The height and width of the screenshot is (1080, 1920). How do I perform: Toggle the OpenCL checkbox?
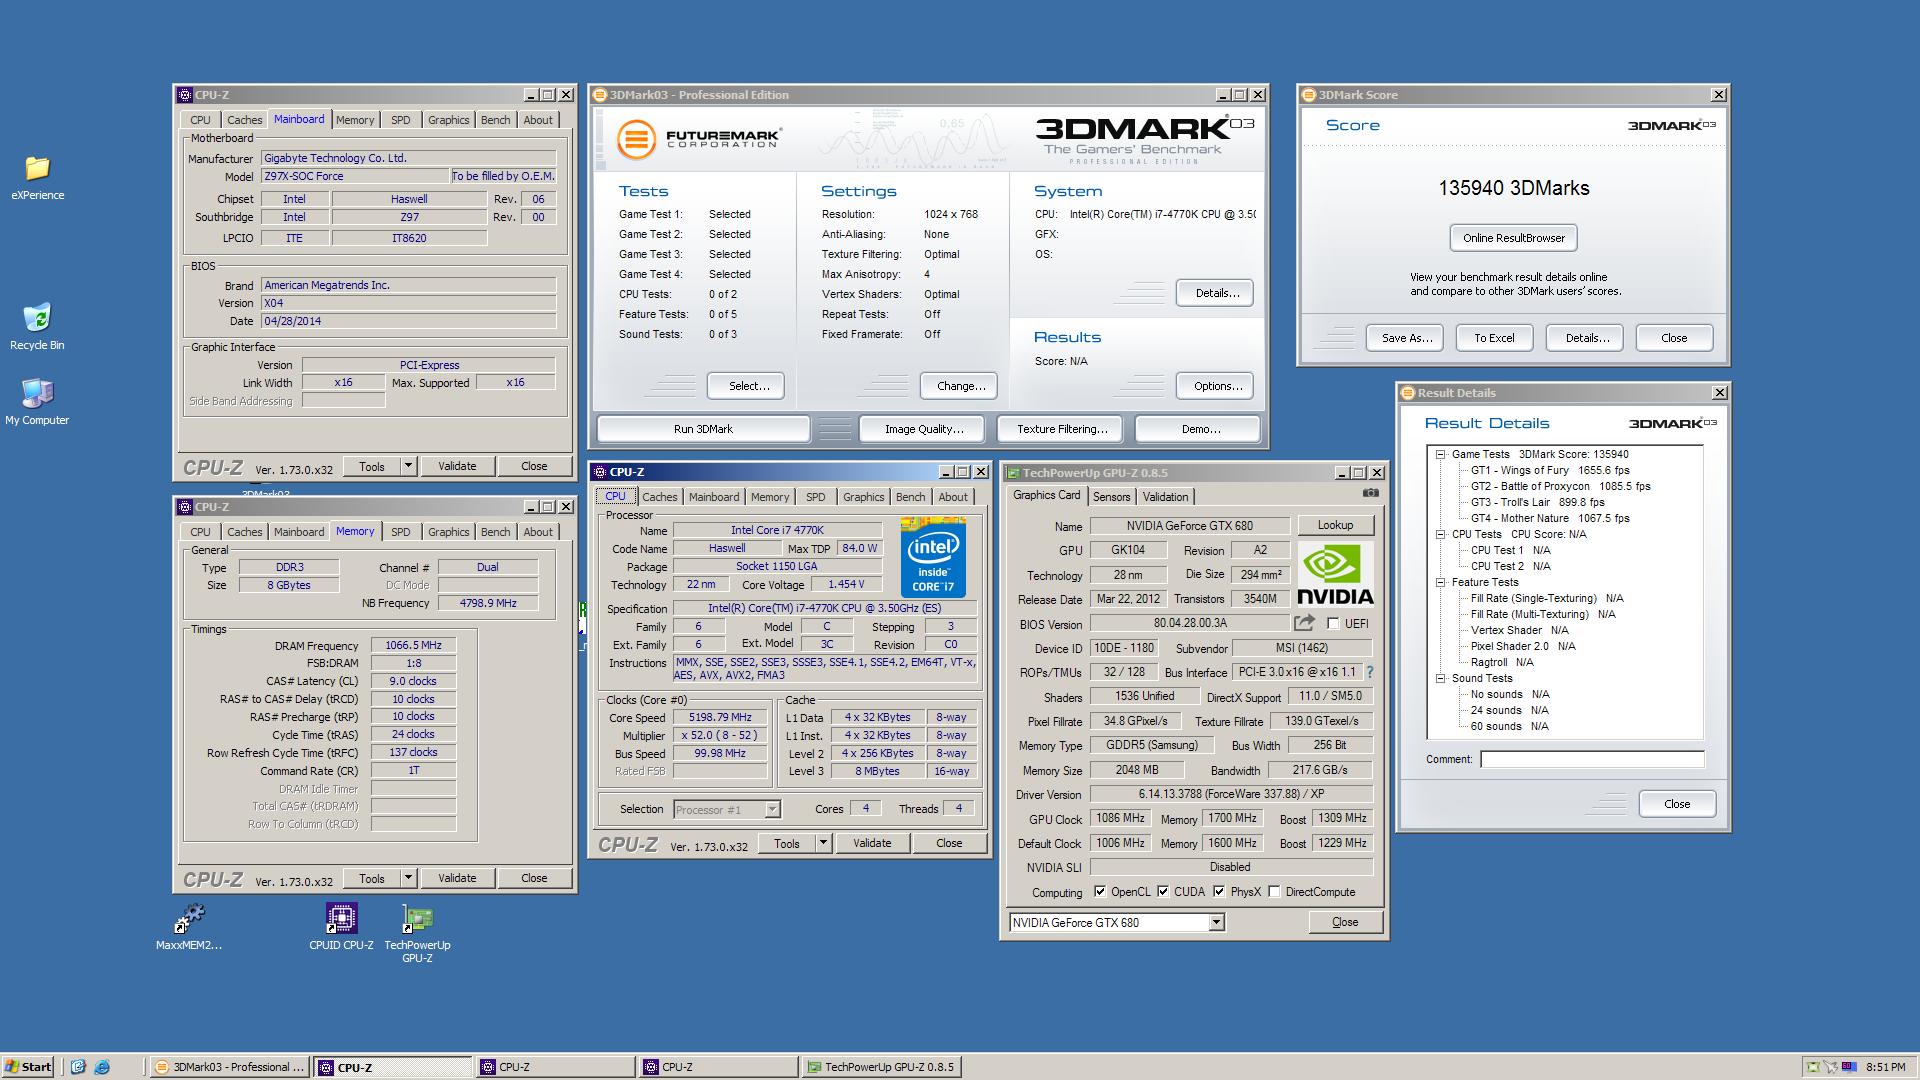click(1100, 892)
